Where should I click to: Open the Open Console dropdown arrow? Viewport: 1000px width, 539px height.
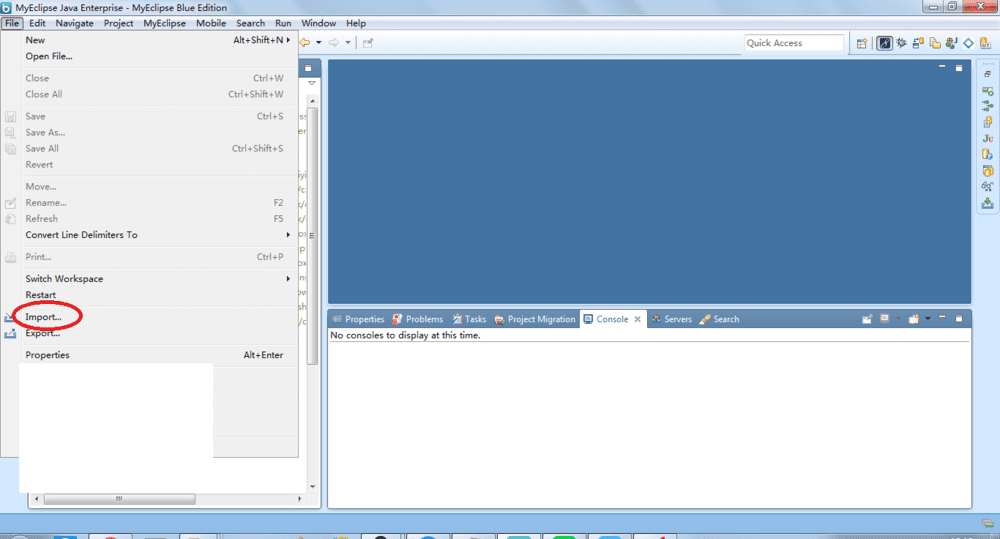(x=928, y=318)
